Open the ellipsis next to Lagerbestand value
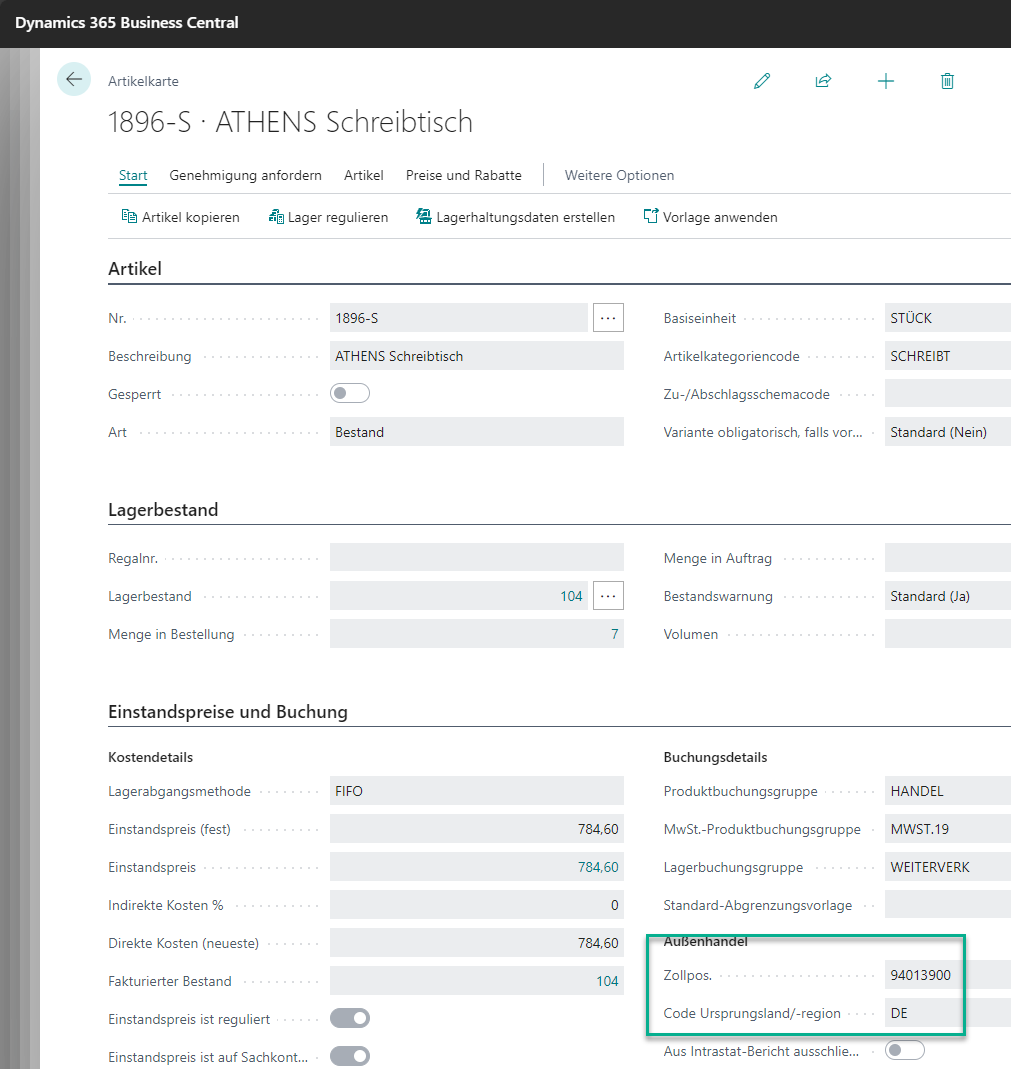This screenshot has height=1069, width=1011. tap(608, 596)
